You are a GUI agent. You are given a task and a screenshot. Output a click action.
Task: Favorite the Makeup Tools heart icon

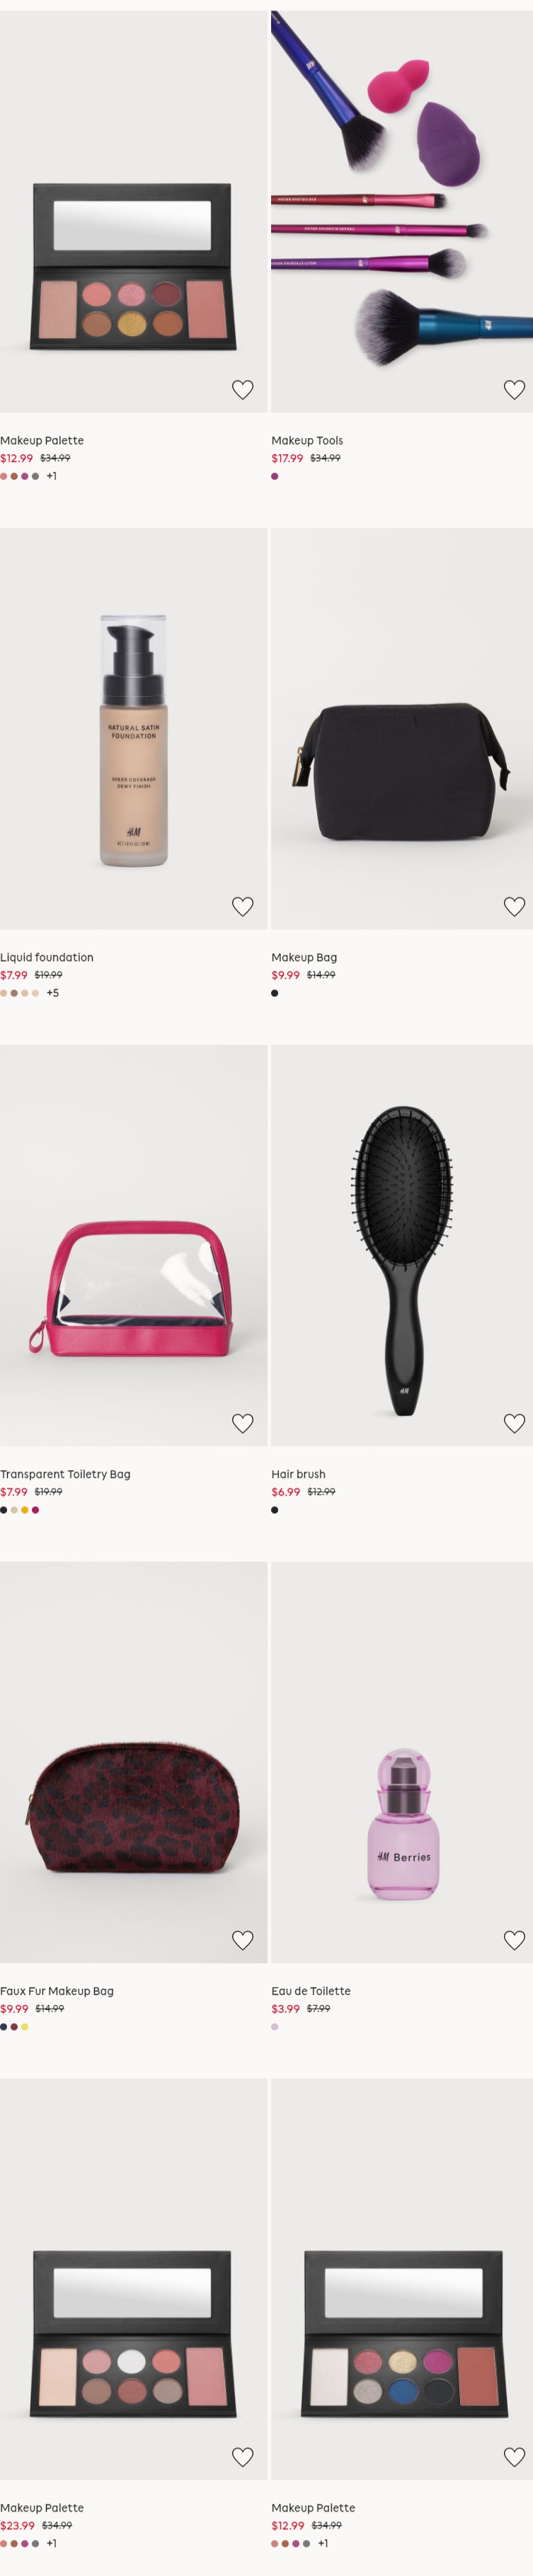click(x=514, y=390)
